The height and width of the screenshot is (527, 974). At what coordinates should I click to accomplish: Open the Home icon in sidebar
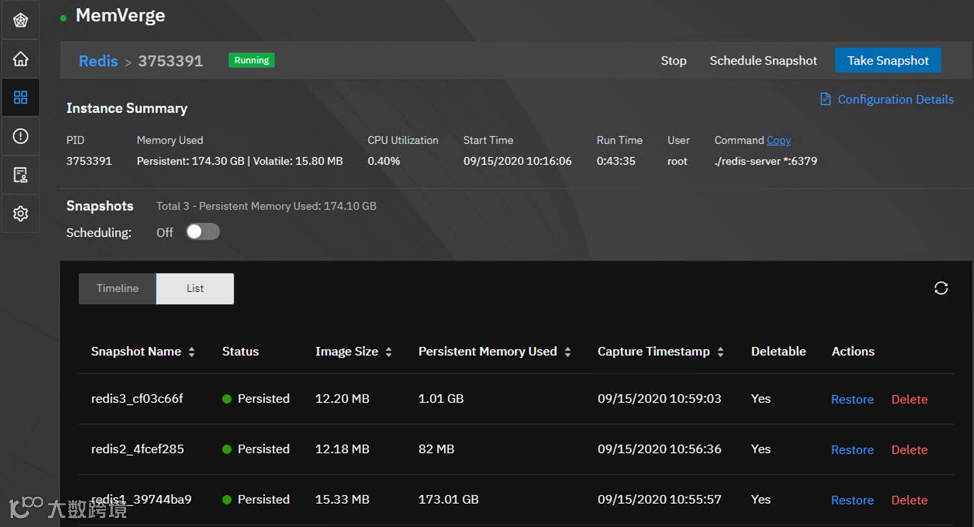click(x=20, y=59)
